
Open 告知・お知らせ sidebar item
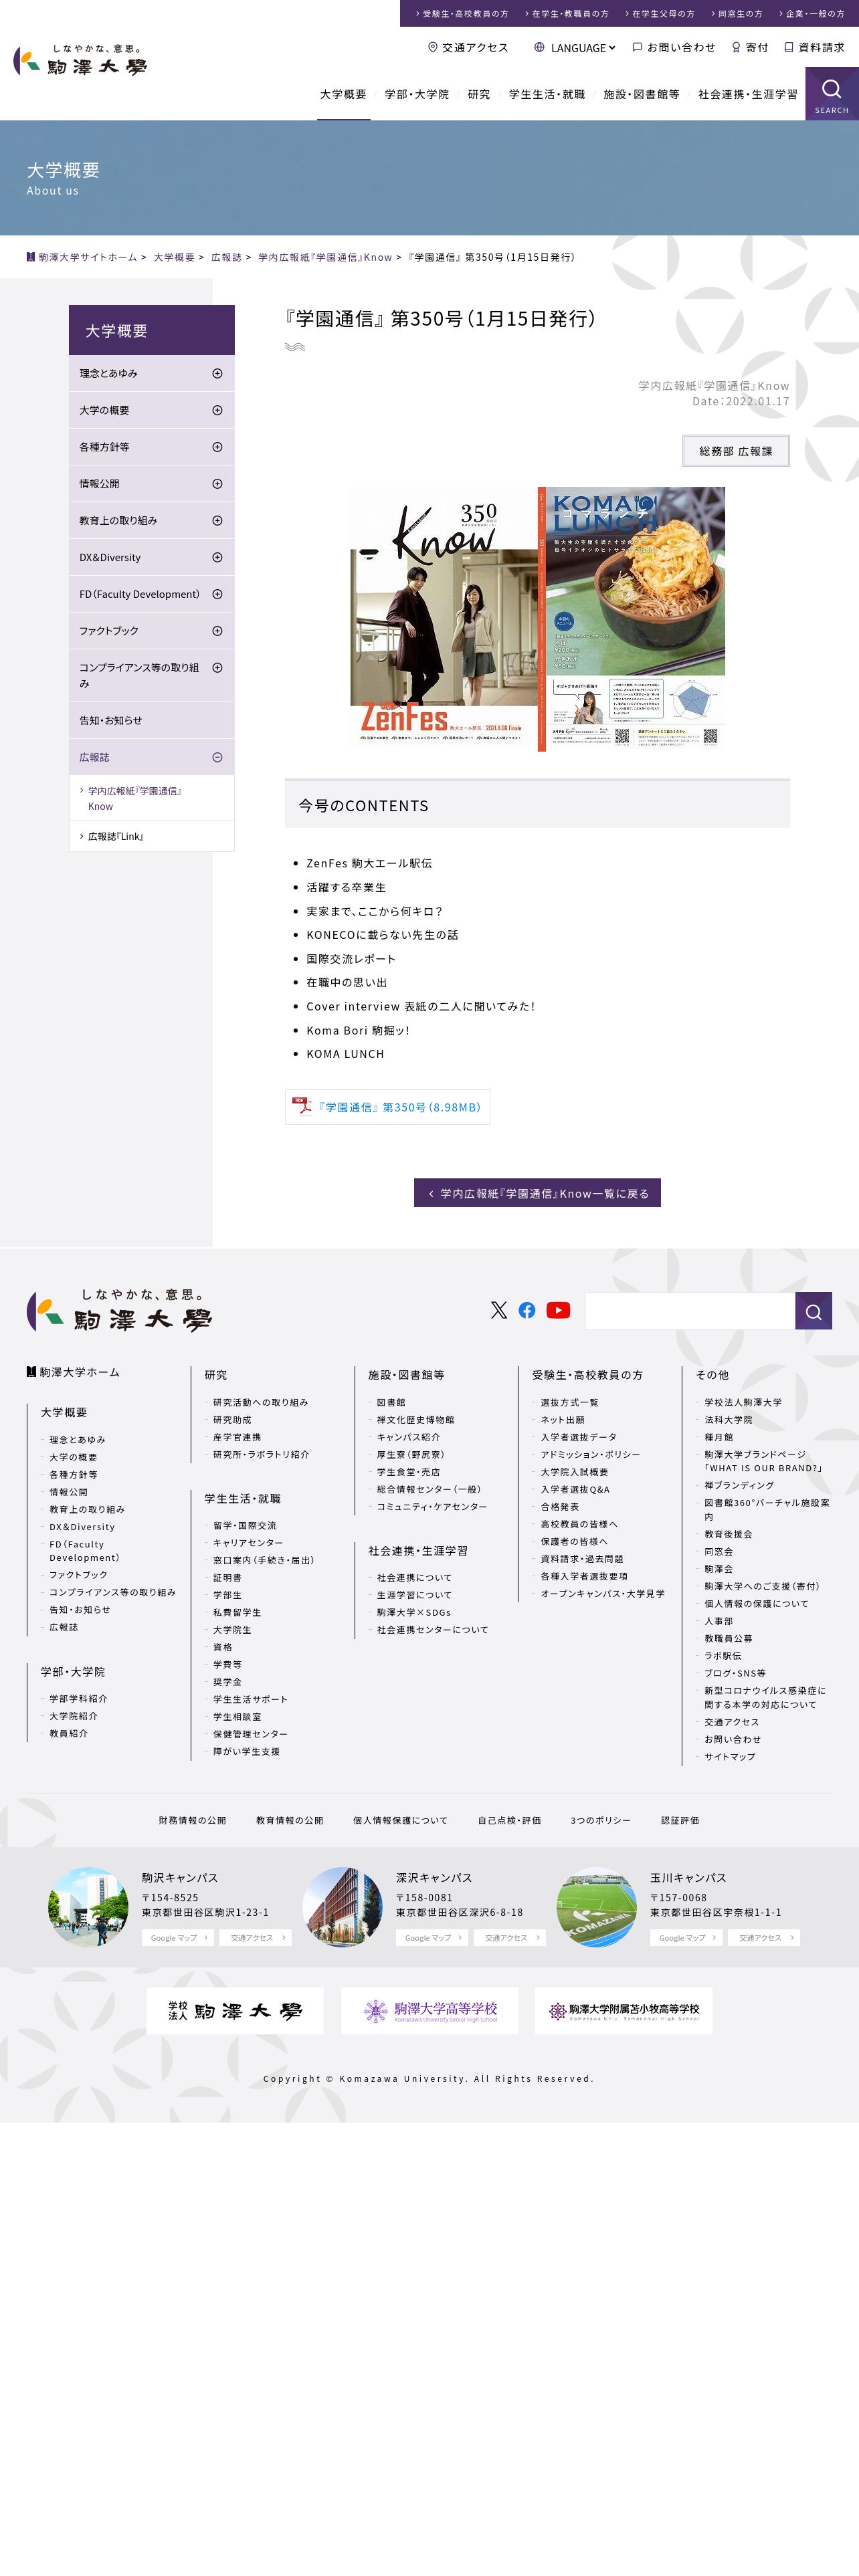[x=151, y=720]
